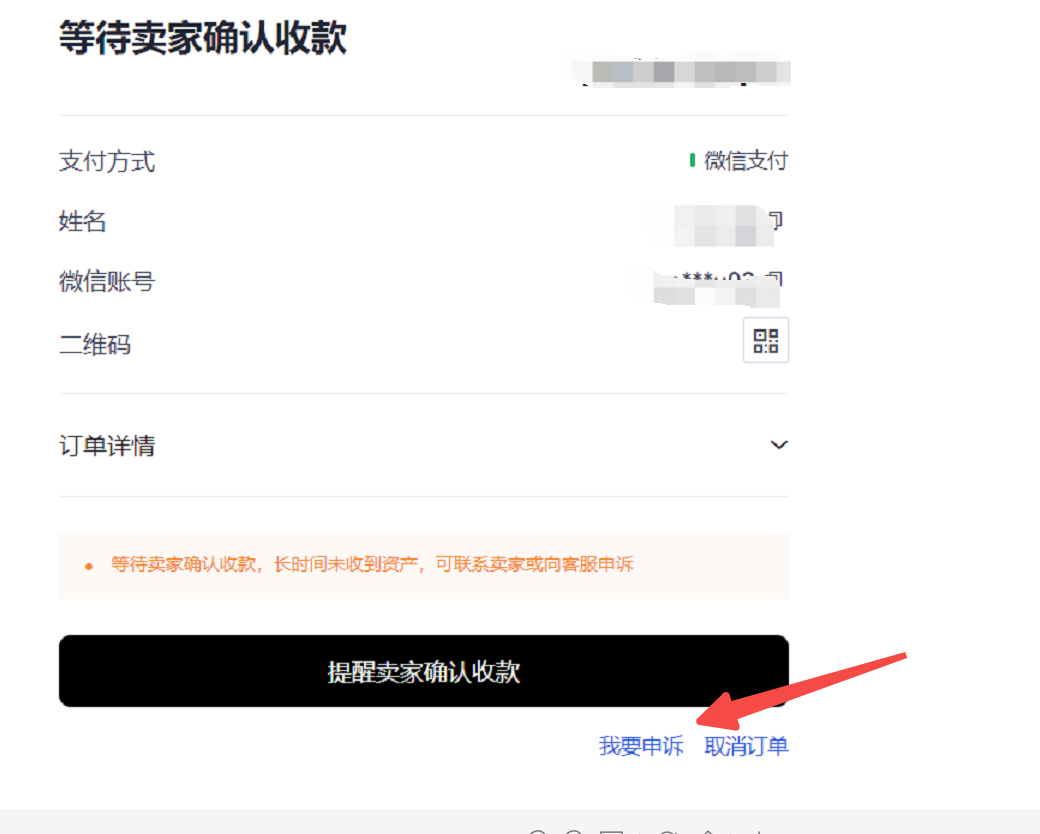Select the 支付方式 row label

[106, 162]
